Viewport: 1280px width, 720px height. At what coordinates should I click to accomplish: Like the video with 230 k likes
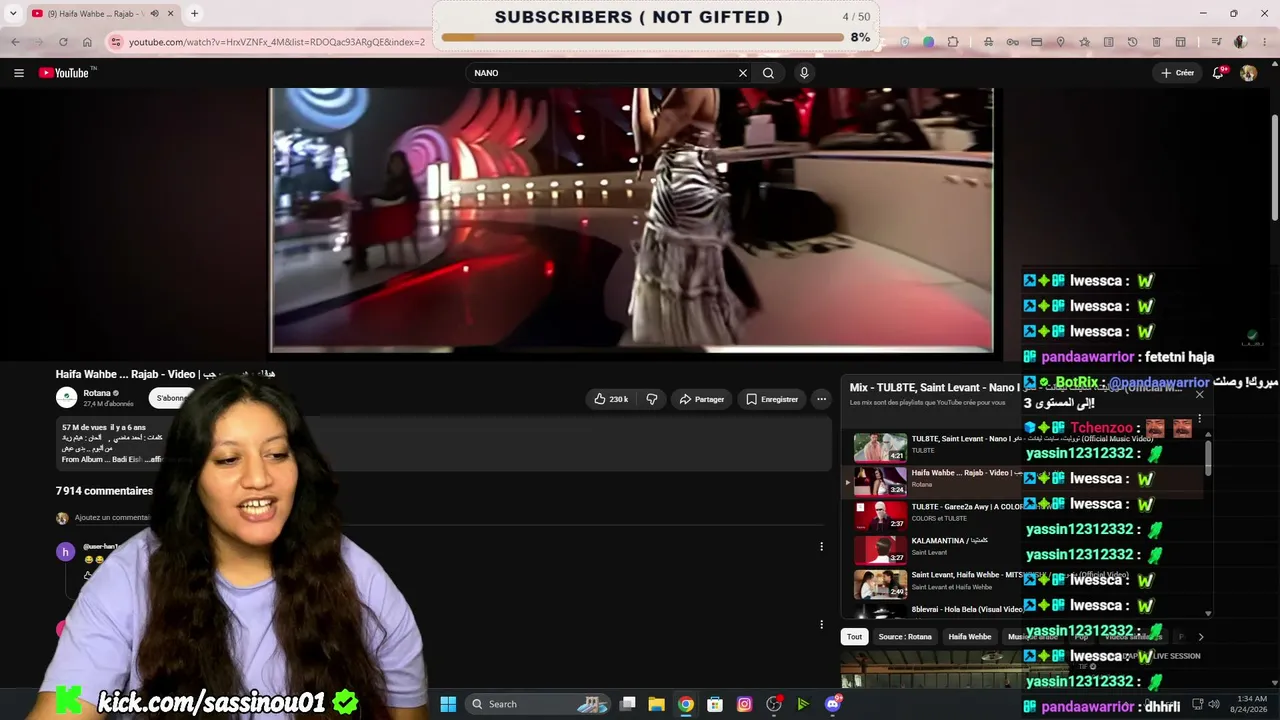coord(610,399)
